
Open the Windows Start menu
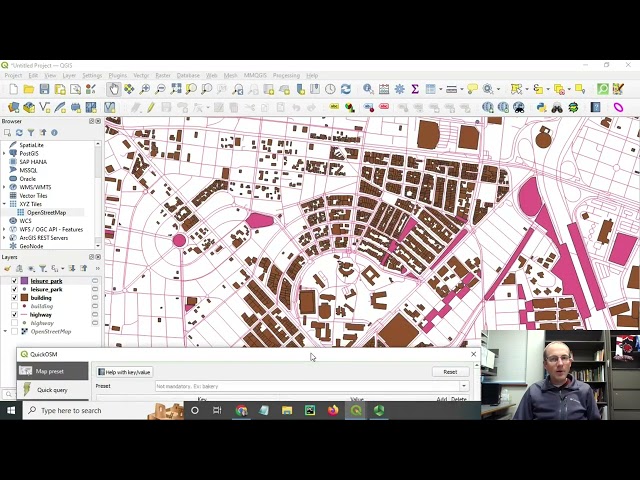(11, 411)
